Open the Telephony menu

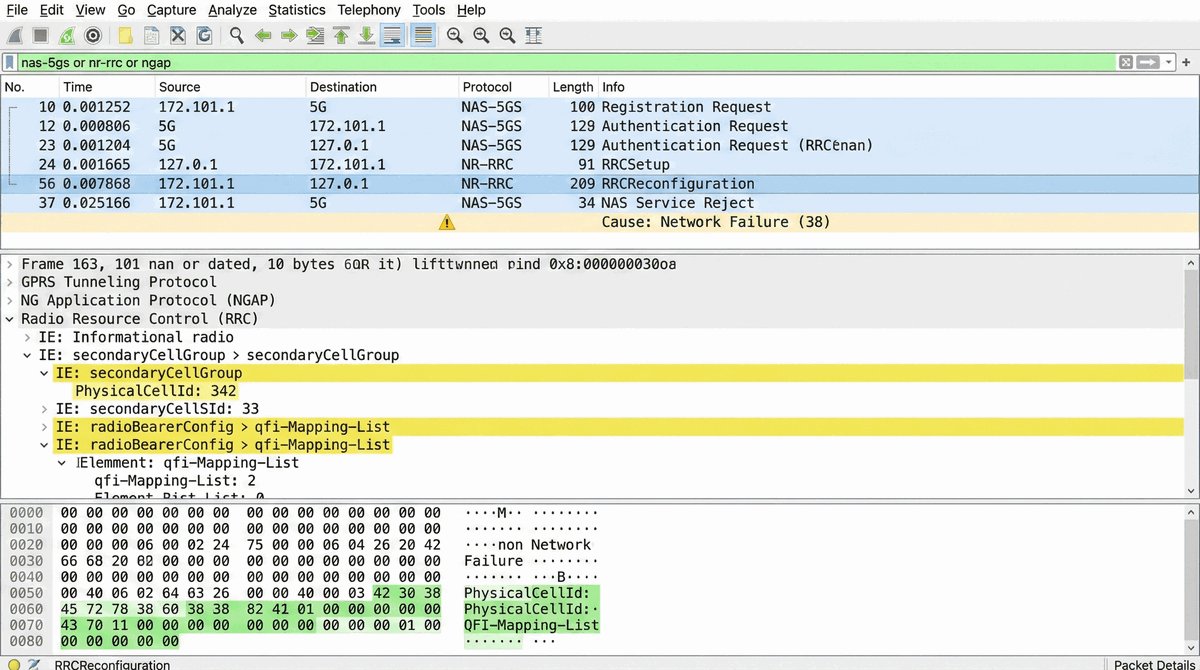tap(368, 10)
